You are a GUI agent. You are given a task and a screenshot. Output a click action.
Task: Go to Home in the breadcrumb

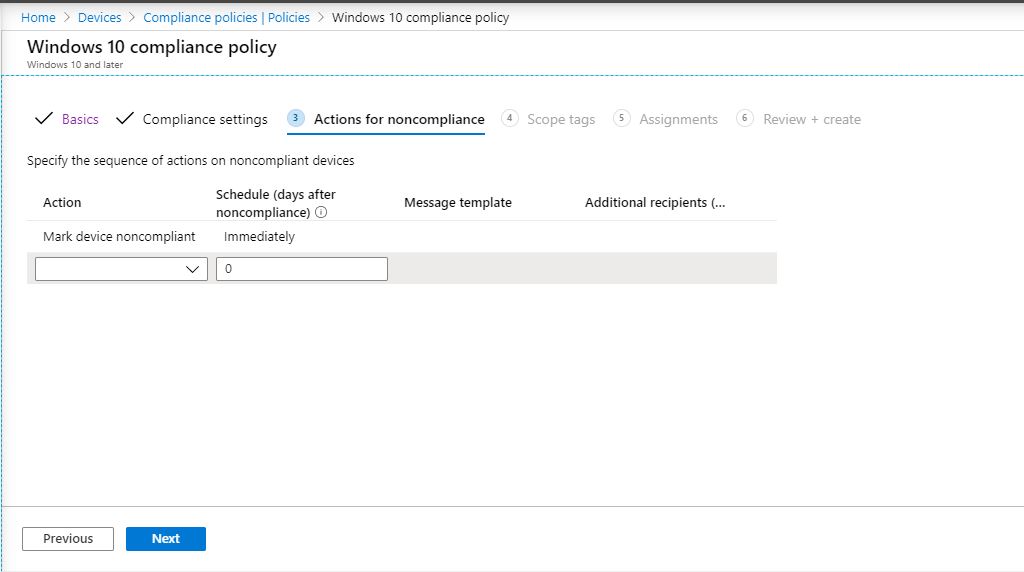38,18
